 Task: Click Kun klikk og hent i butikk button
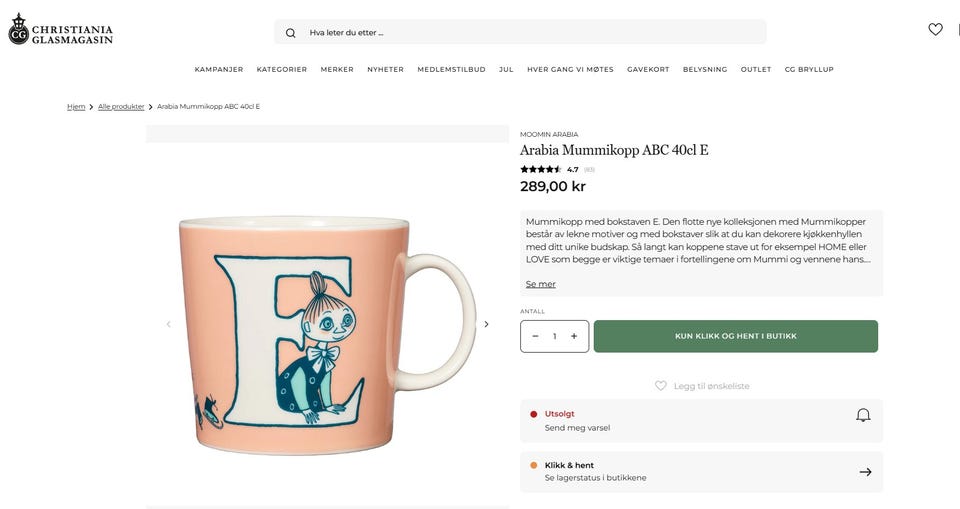[x=735, y=336]
